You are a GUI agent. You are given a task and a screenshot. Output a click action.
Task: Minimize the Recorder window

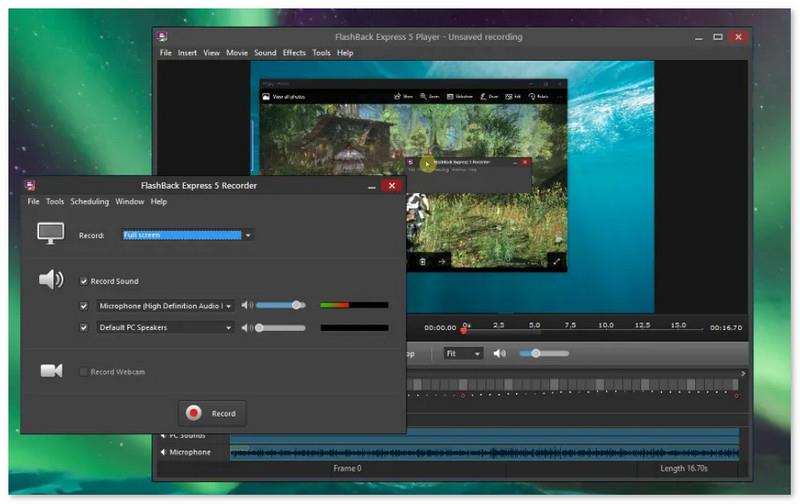372,186
